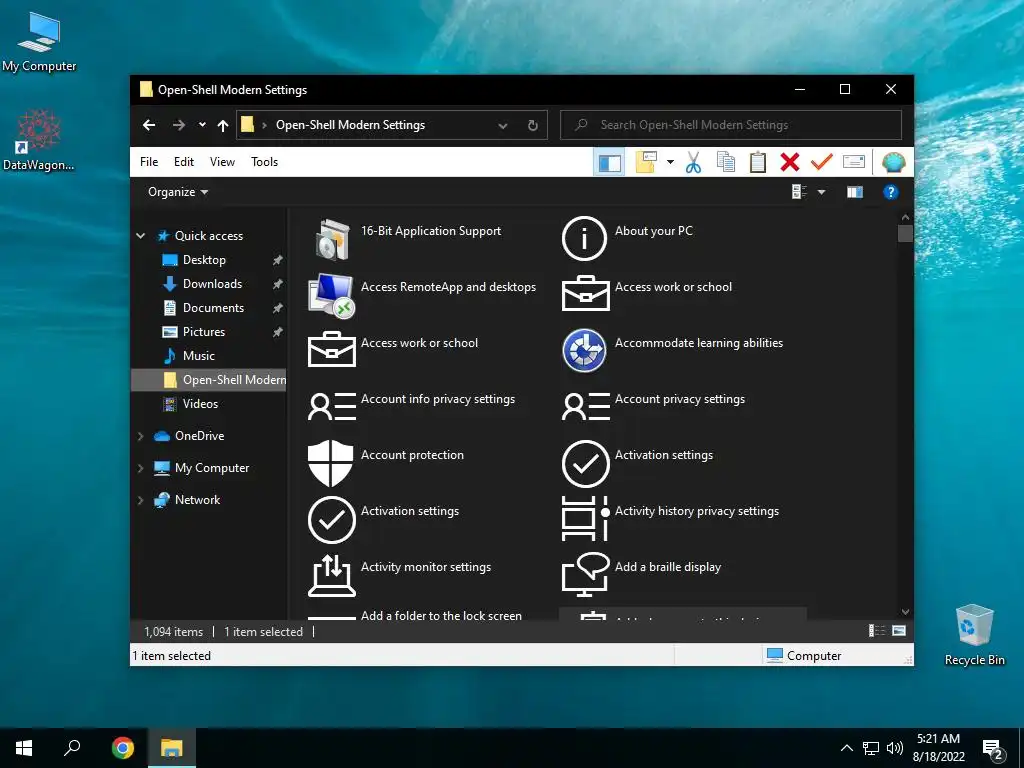Expand the address bar history dropdown

point(503,125)
